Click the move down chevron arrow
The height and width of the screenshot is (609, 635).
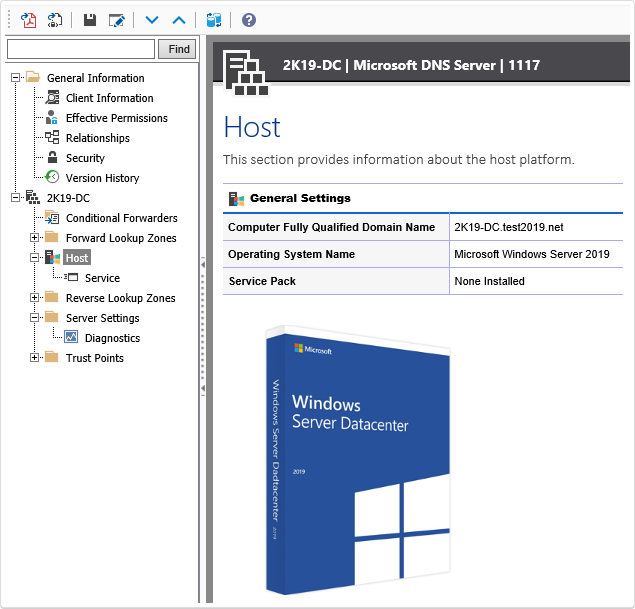click(152, 19)
